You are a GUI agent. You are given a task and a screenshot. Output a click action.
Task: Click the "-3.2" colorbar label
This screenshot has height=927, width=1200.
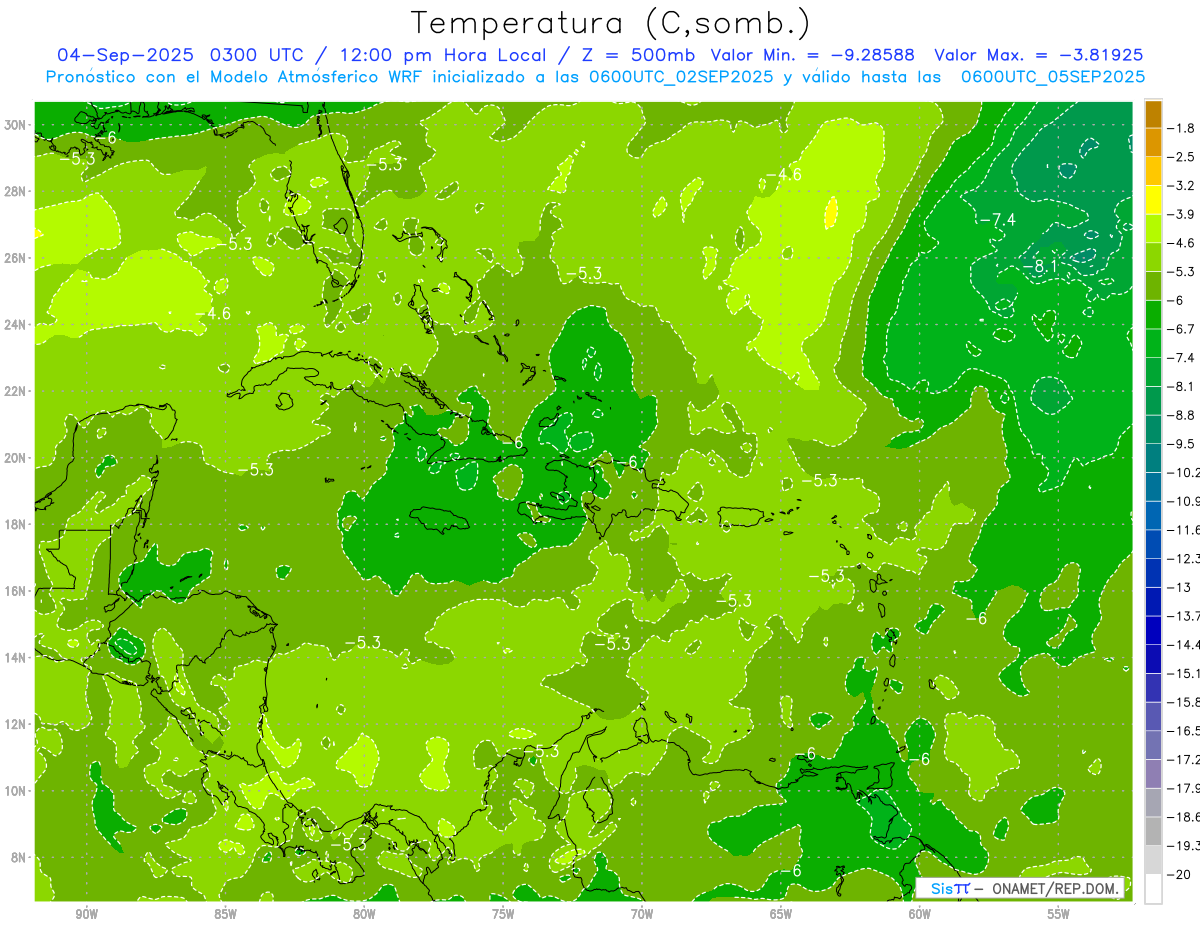coord(1181,185)
